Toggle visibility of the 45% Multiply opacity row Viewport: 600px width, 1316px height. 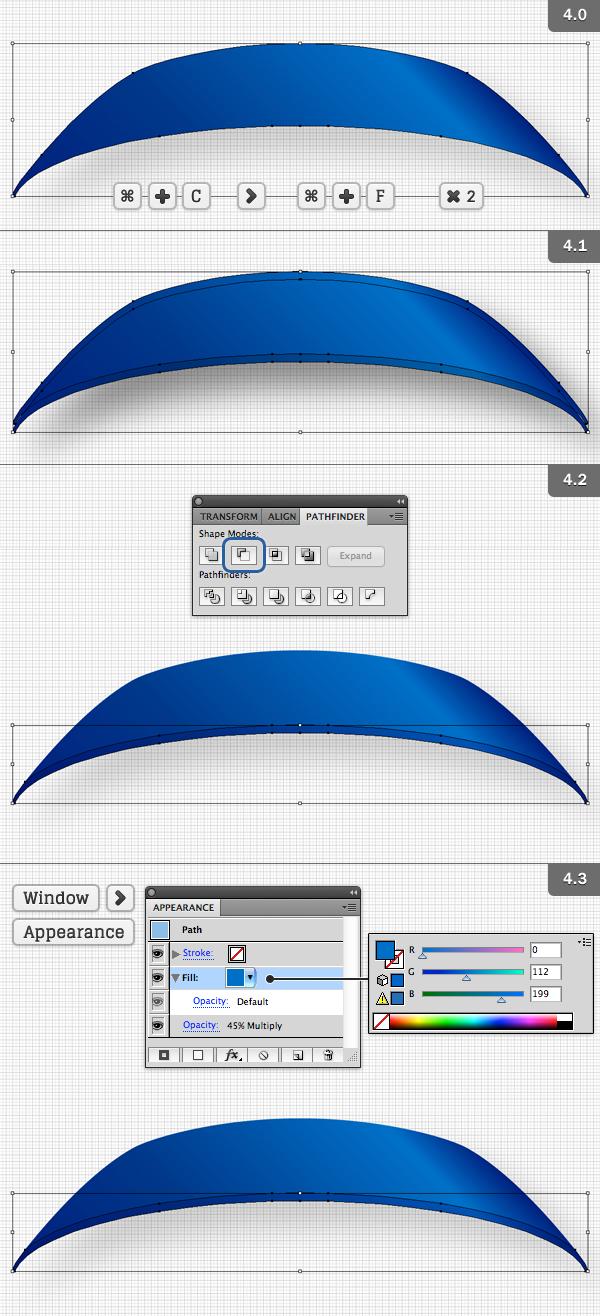point(159,1026)
